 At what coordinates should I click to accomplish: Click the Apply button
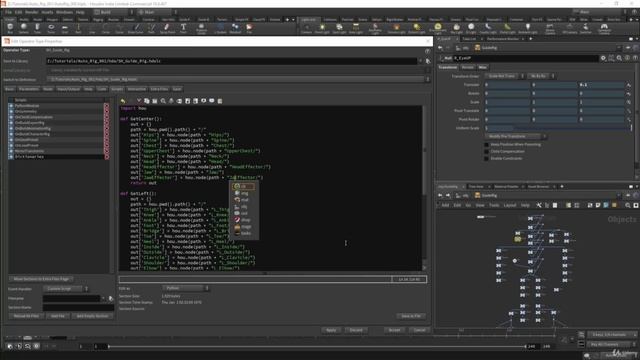pos(331,330)
